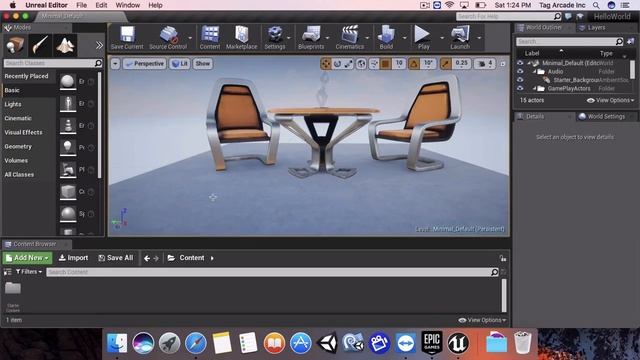Select the translate gizmo tool in the viewport

pos(326,64)
